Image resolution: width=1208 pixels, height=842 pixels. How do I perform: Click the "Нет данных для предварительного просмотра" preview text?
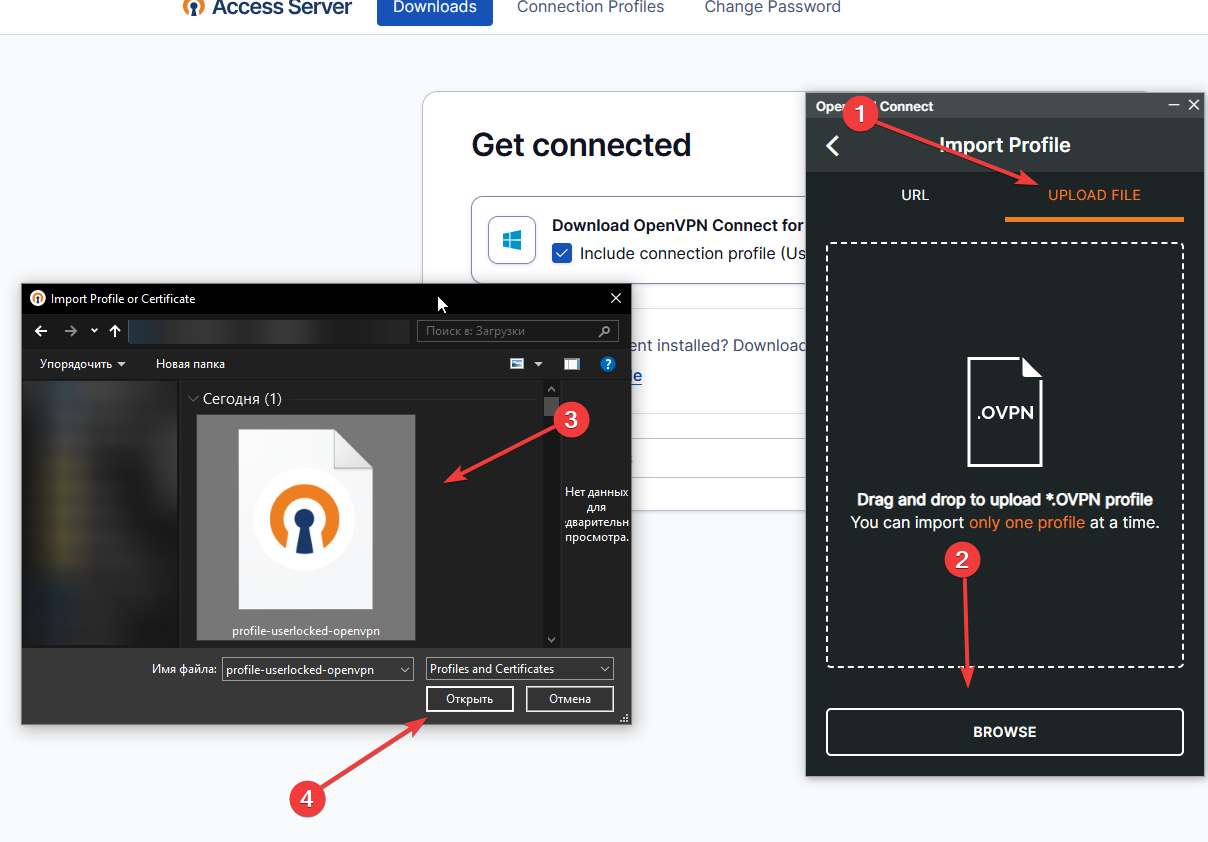tap(597, 514)
